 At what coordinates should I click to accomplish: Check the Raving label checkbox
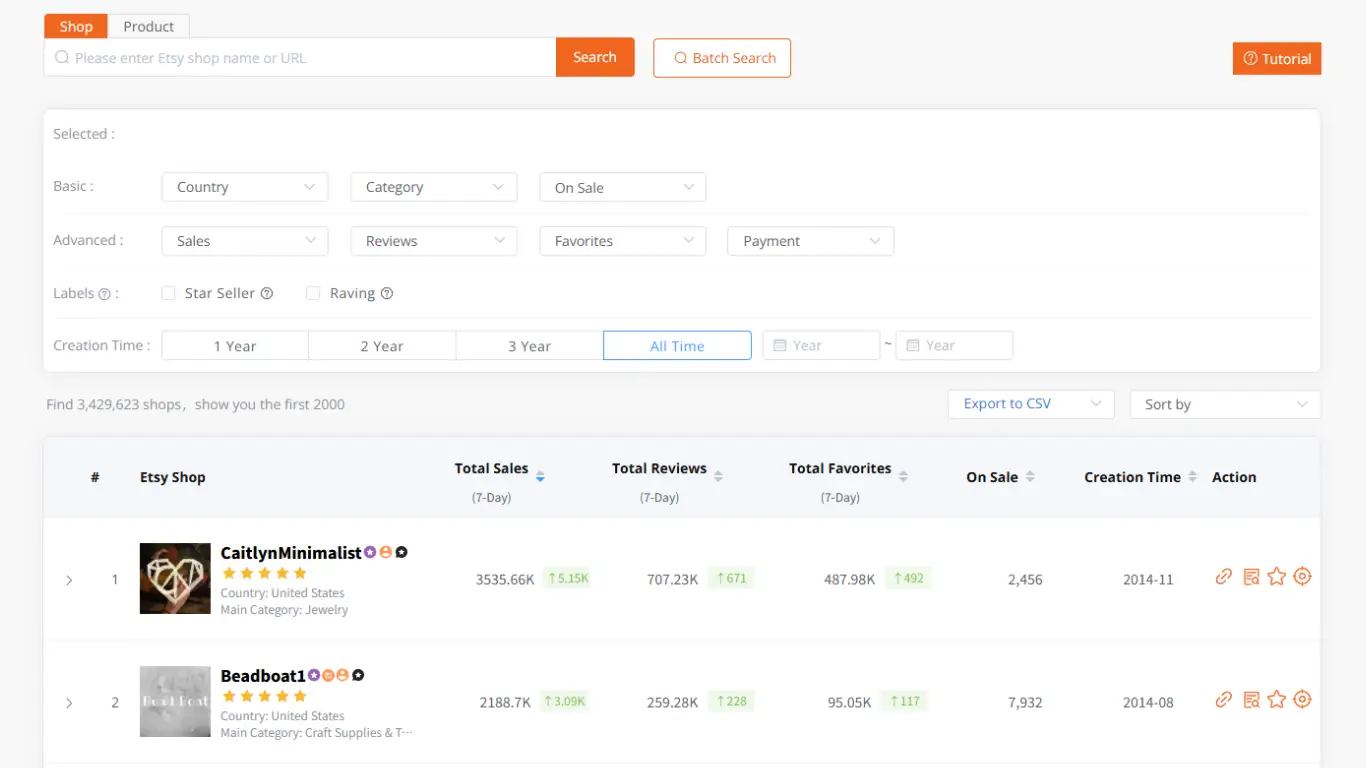pos(313,294)
